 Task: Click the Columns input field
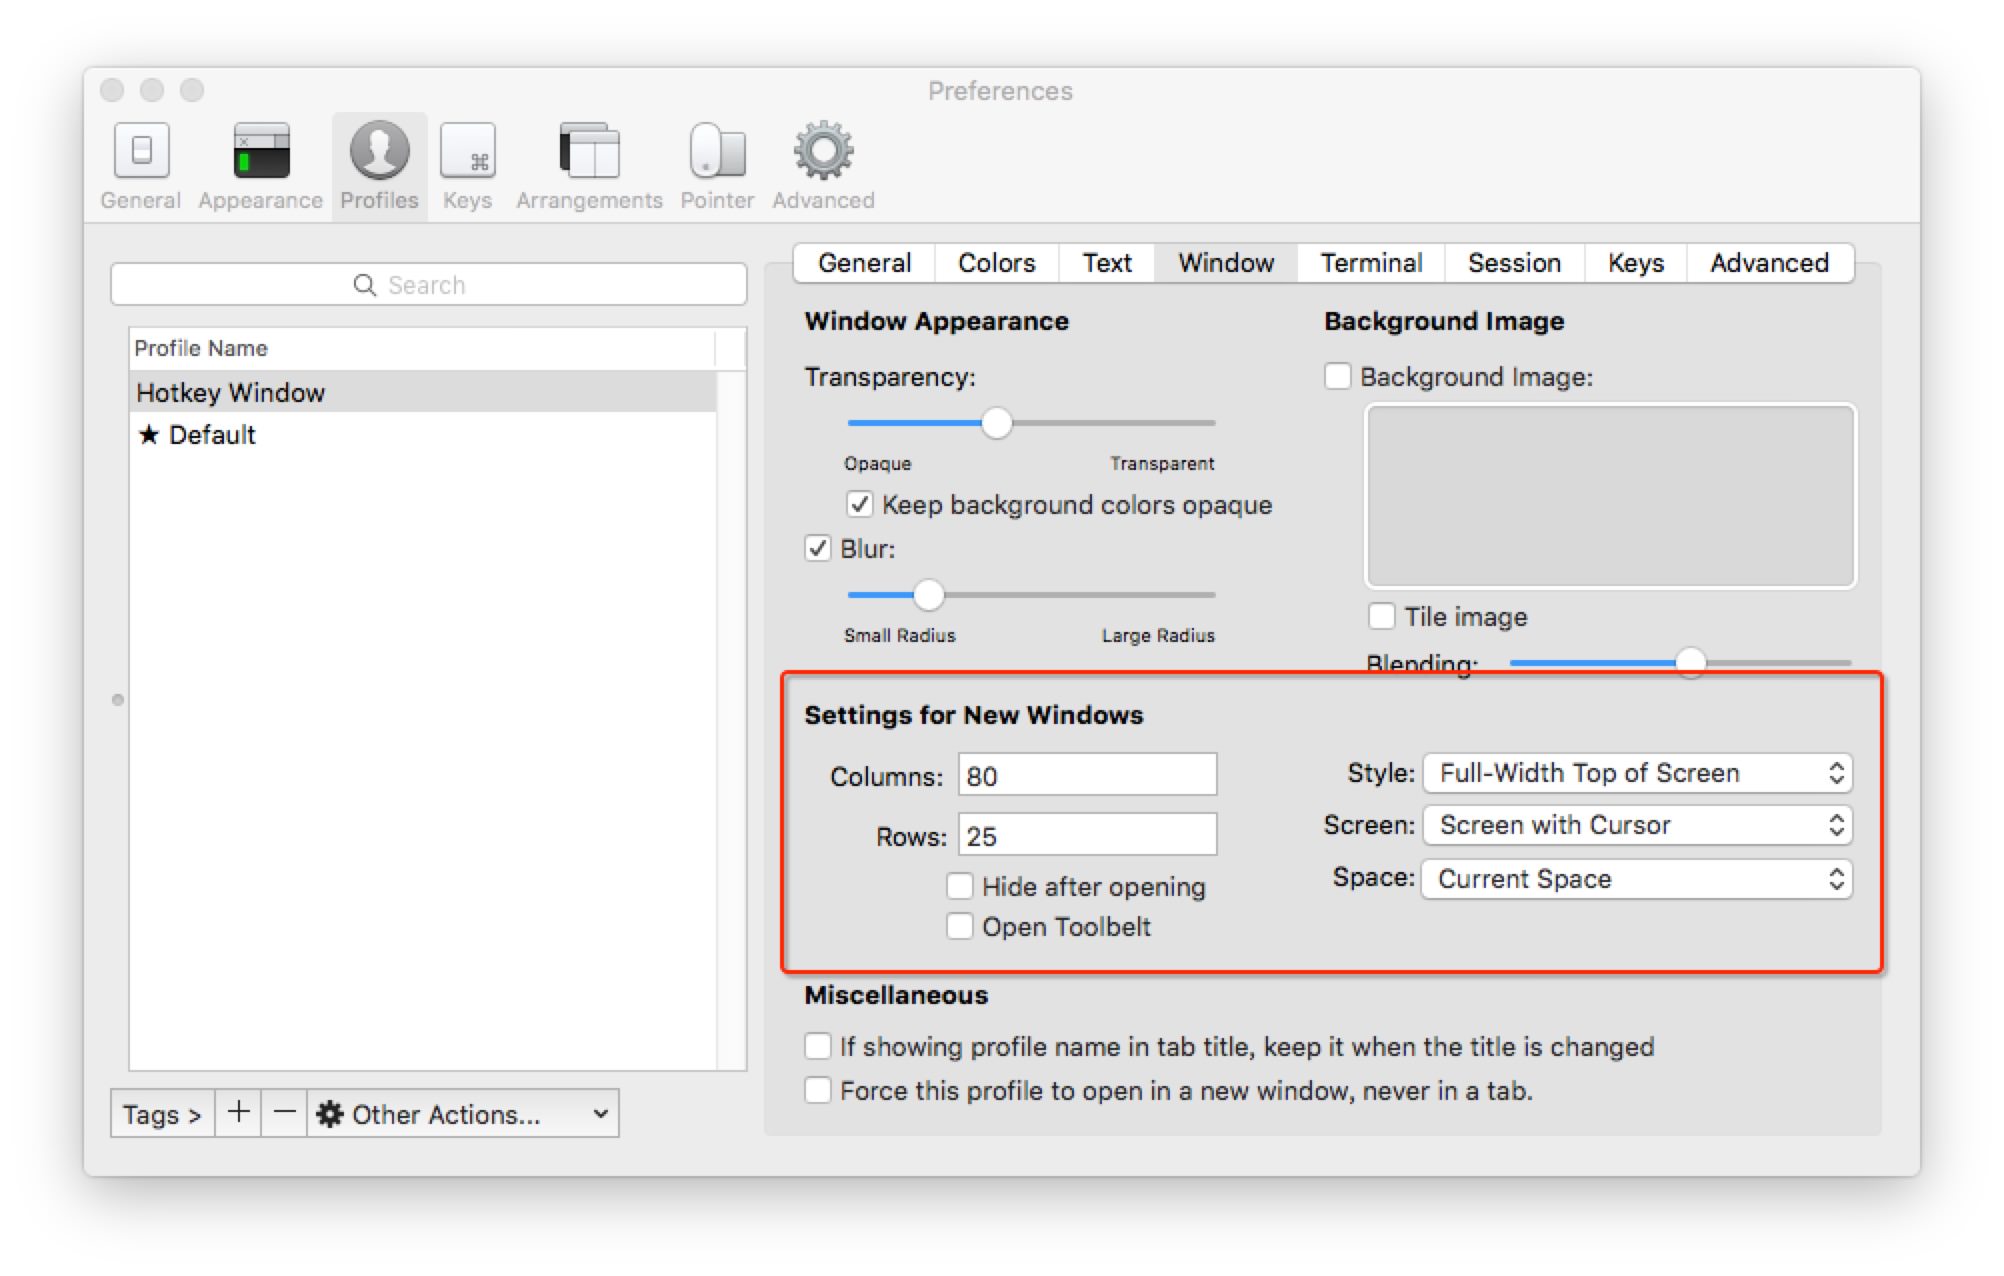[x=1087, y=776]
